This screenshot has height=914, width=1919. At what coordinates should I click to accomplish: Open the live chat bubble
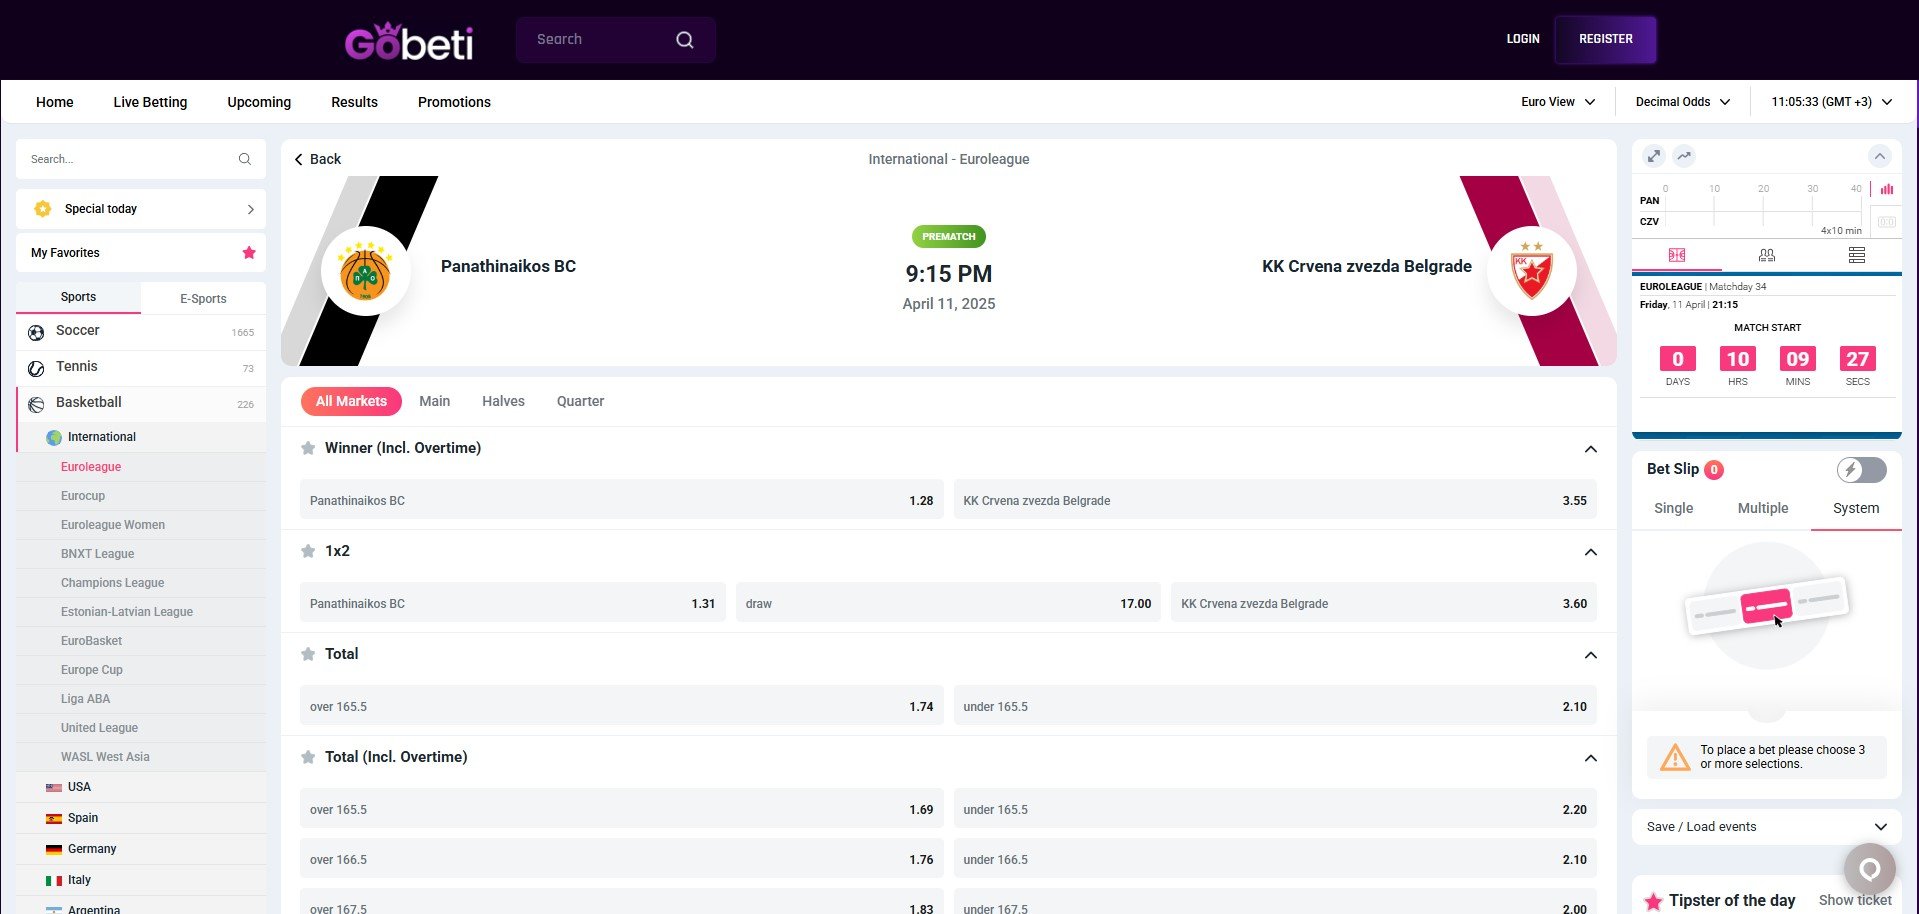[1870, 869]
